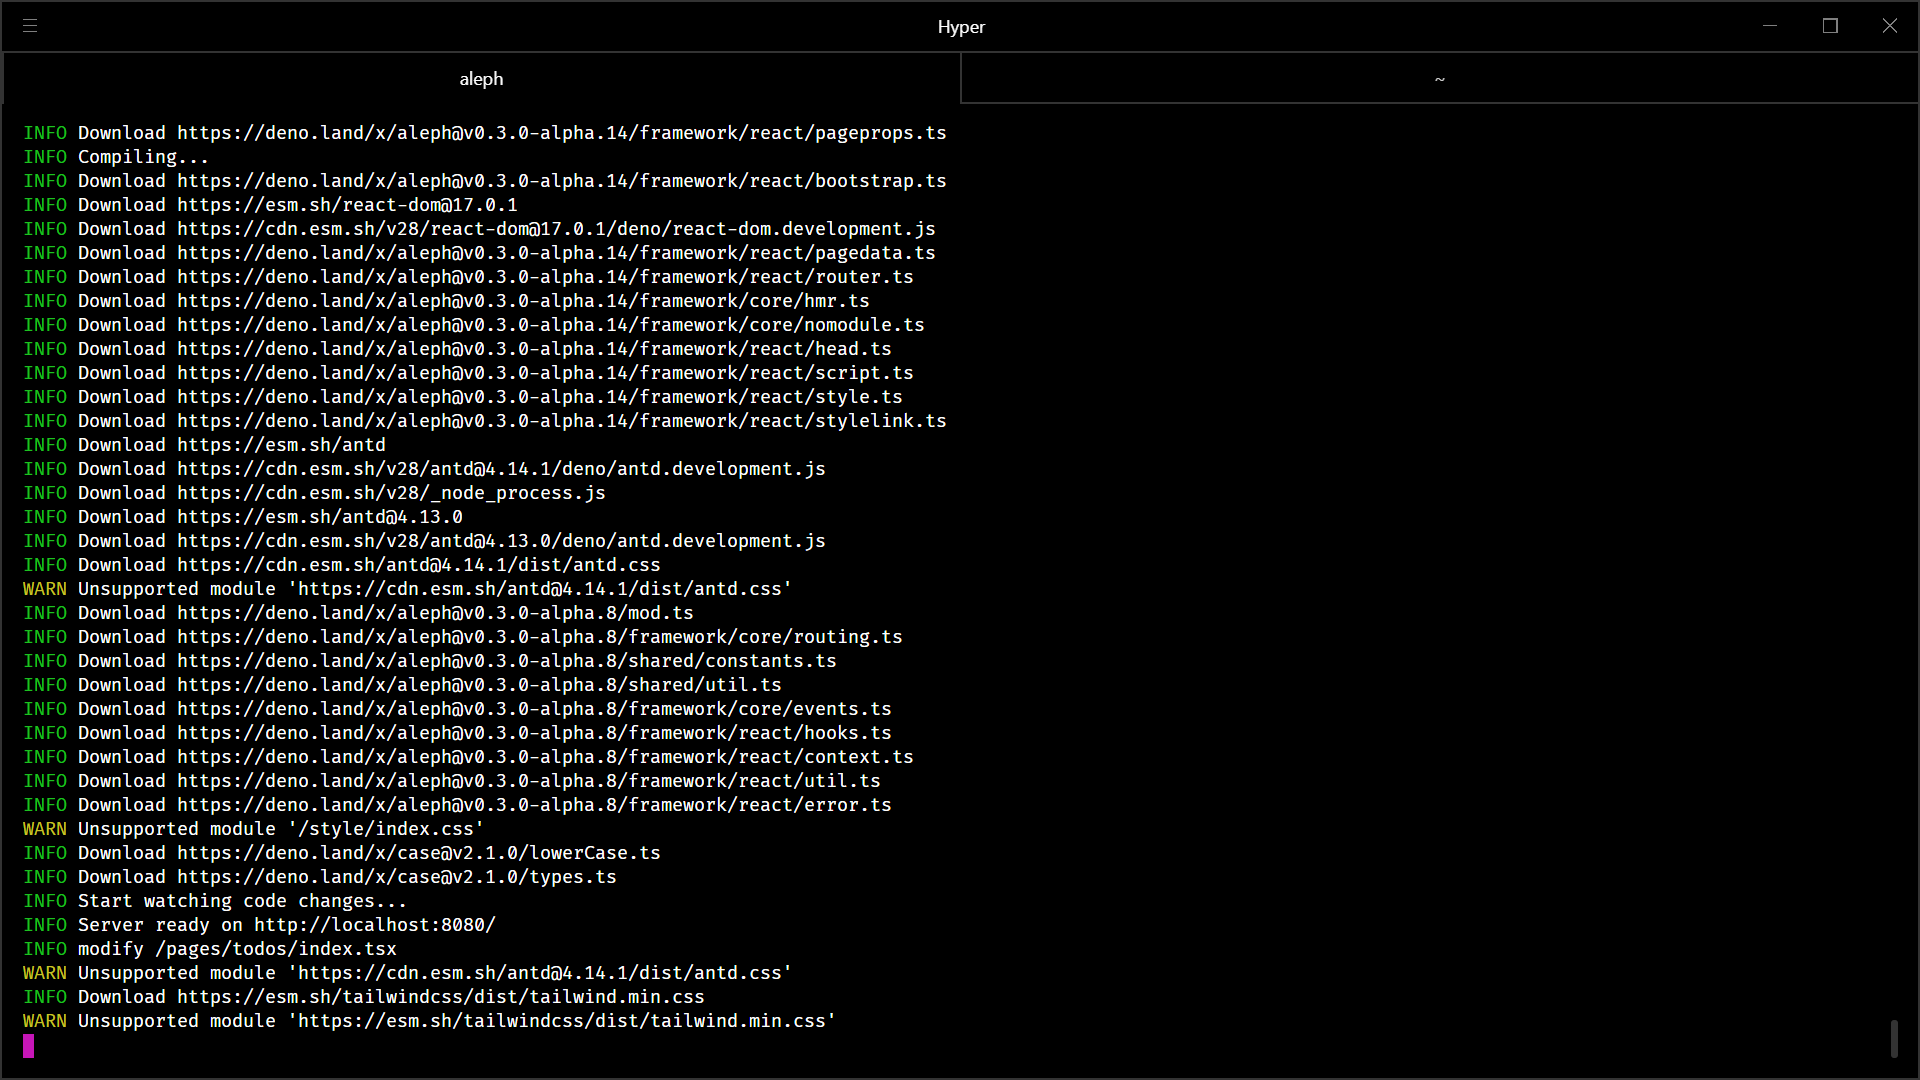Viewport: 1920px width, 1080px height.
Task: Open the Hyper hamburger menu
Action: (30, 26)
